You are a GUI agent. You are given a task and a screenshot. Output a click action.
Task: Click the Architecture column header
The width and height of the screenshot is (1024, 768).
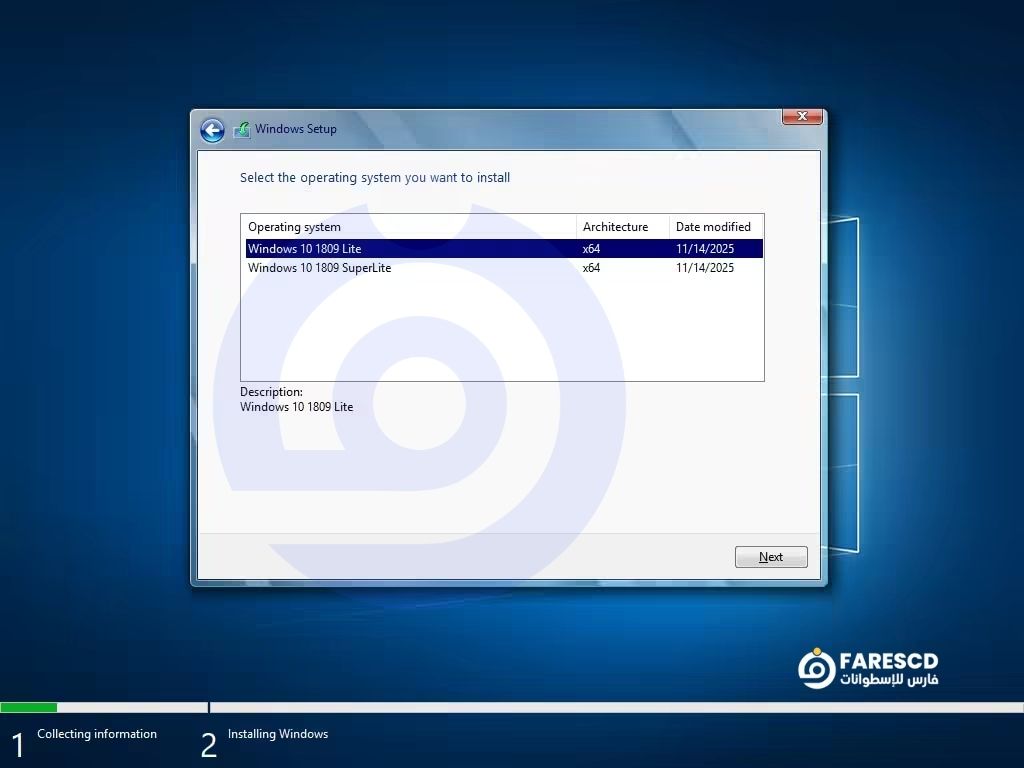(615, 227)
